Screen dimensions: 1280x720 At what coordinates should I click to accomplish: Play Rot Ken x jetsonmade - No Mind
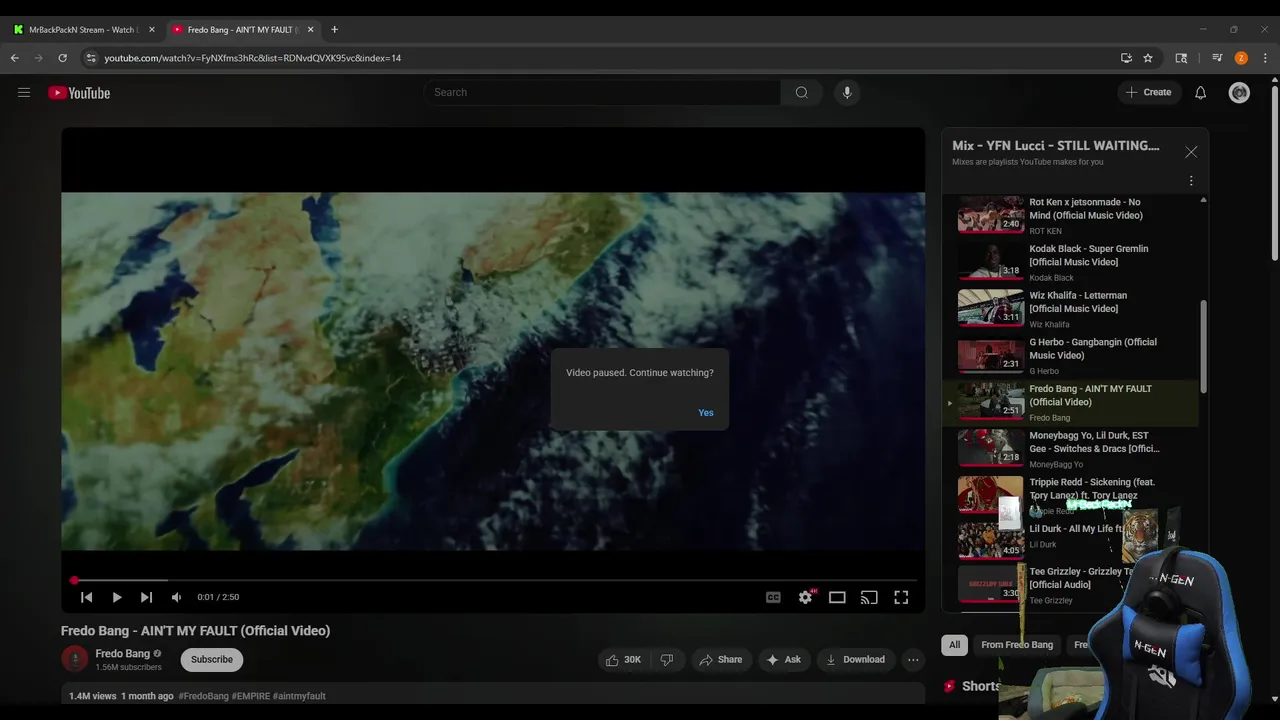[x=1071, y=215]
